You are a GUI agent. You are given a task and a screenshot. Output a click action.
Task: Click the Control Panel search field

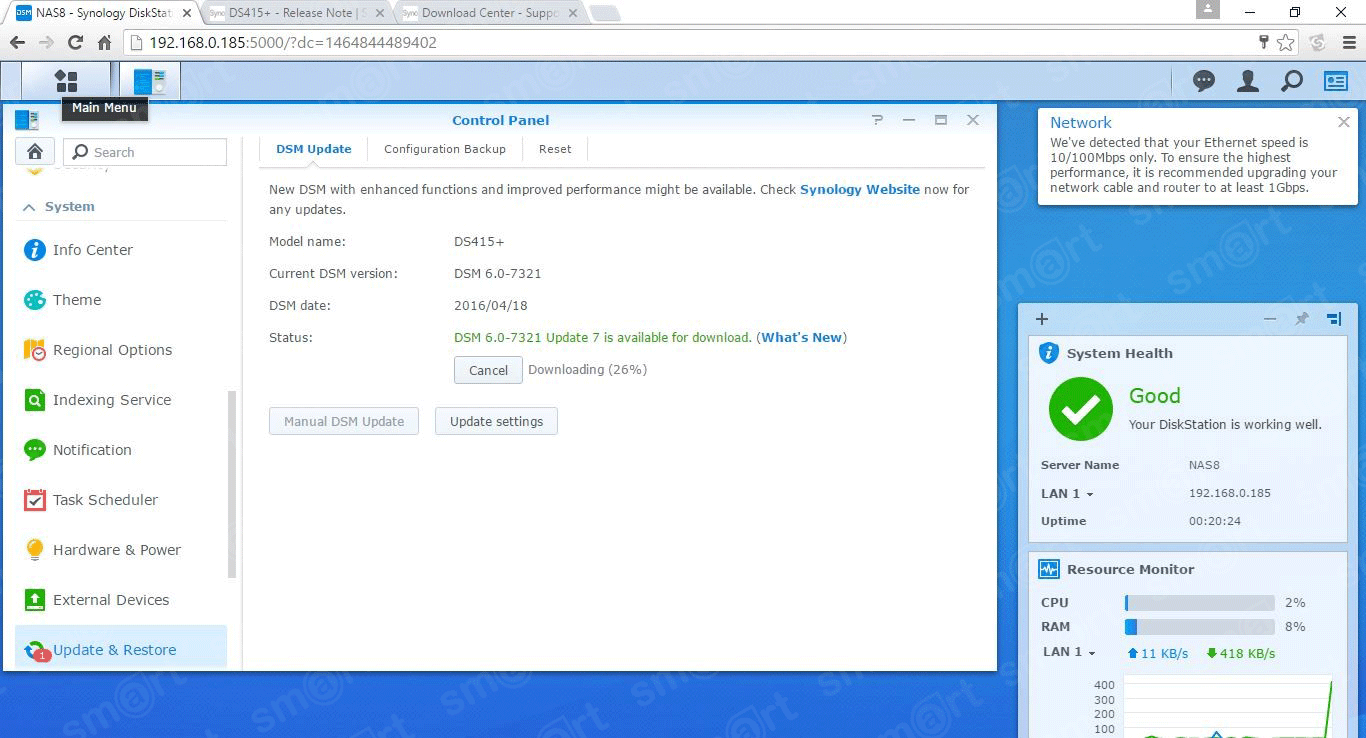145,152
